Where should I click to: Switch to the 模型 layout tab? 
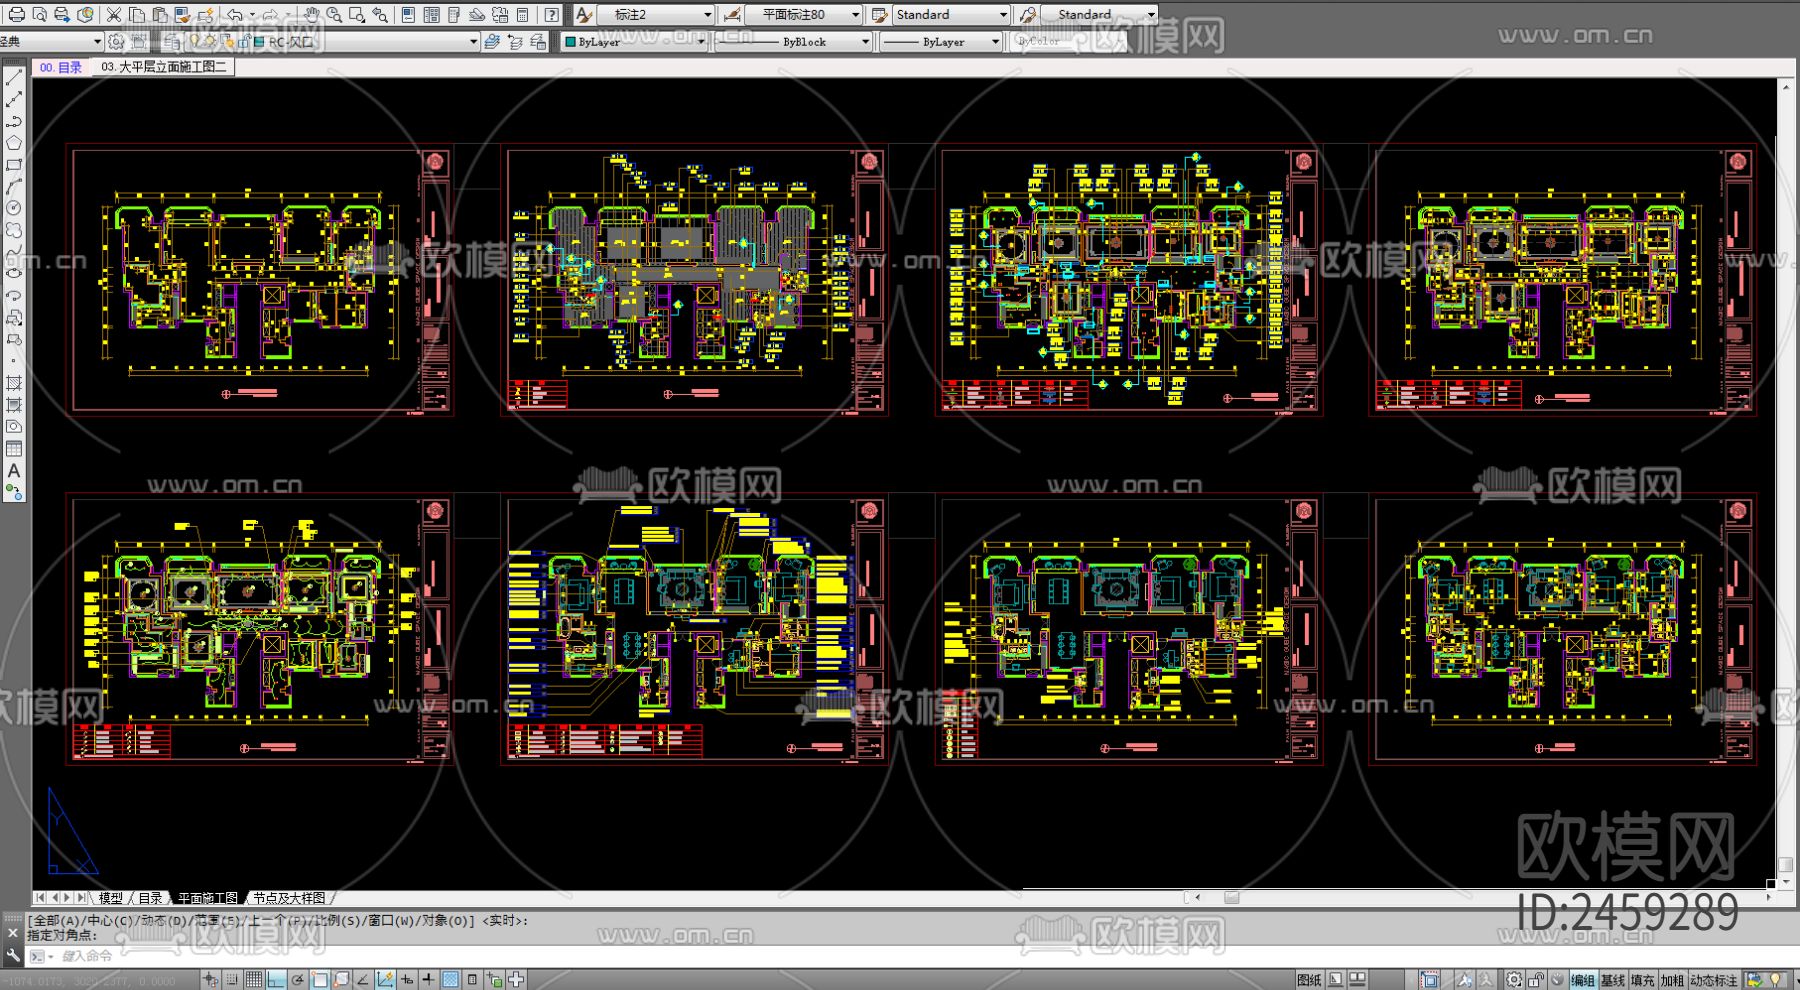click(x=110, y=898)
